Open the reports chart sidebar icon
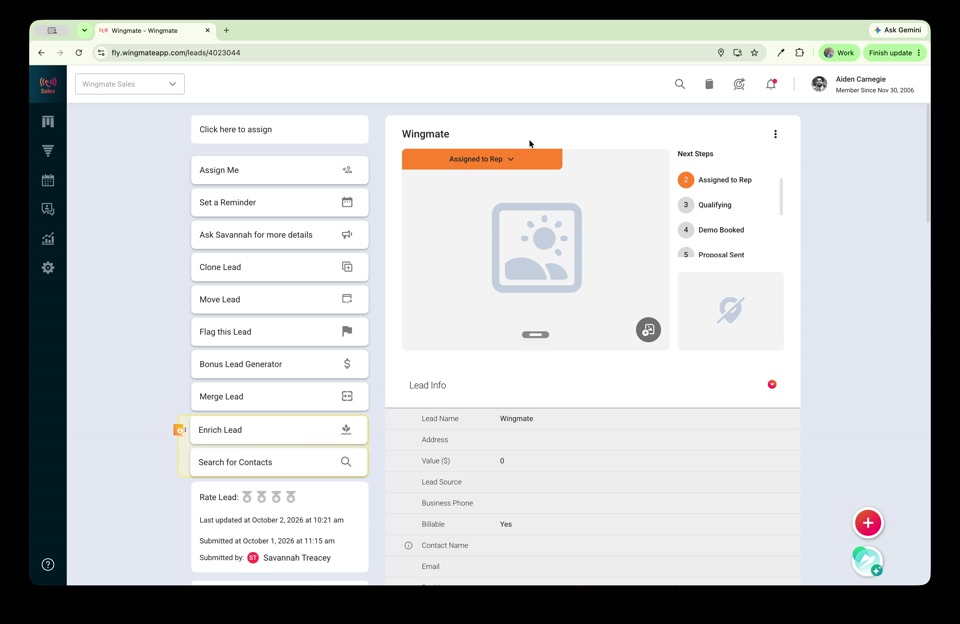The image size is (960, 624). 48,239
